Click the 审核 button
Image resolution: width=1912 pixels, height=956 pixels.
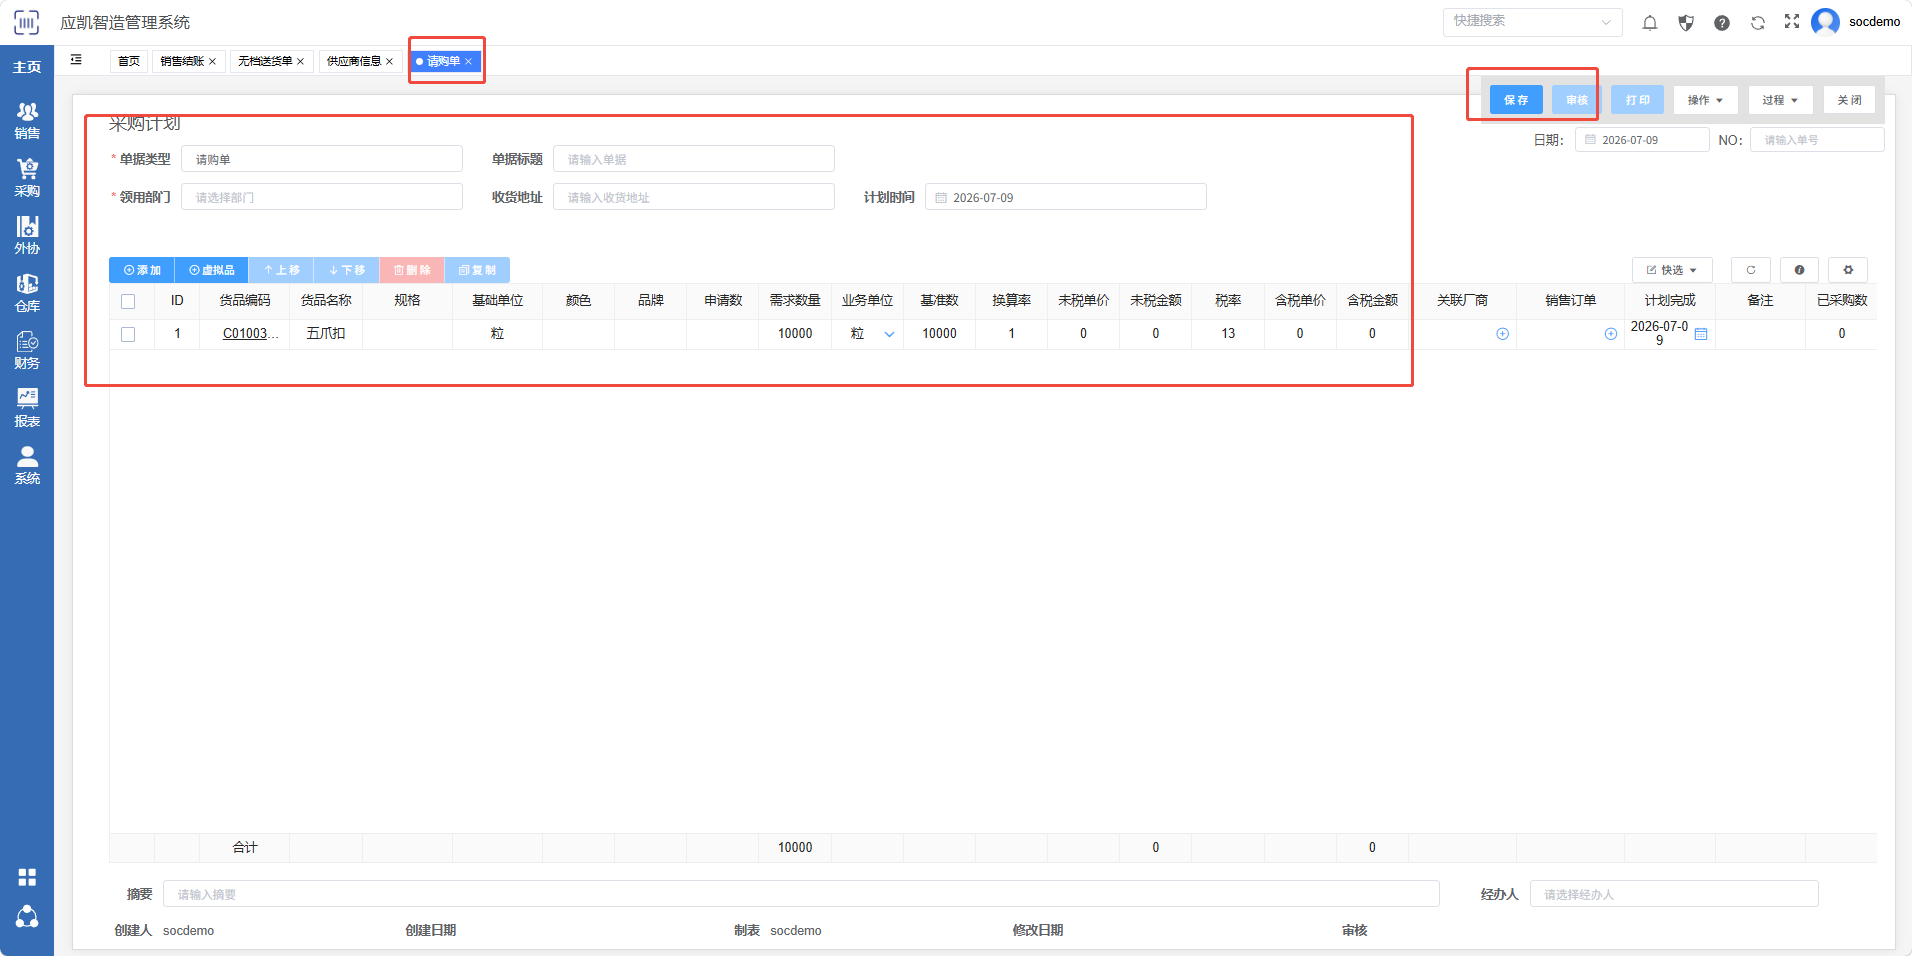pyautogui.click(x=1577, y=100)
